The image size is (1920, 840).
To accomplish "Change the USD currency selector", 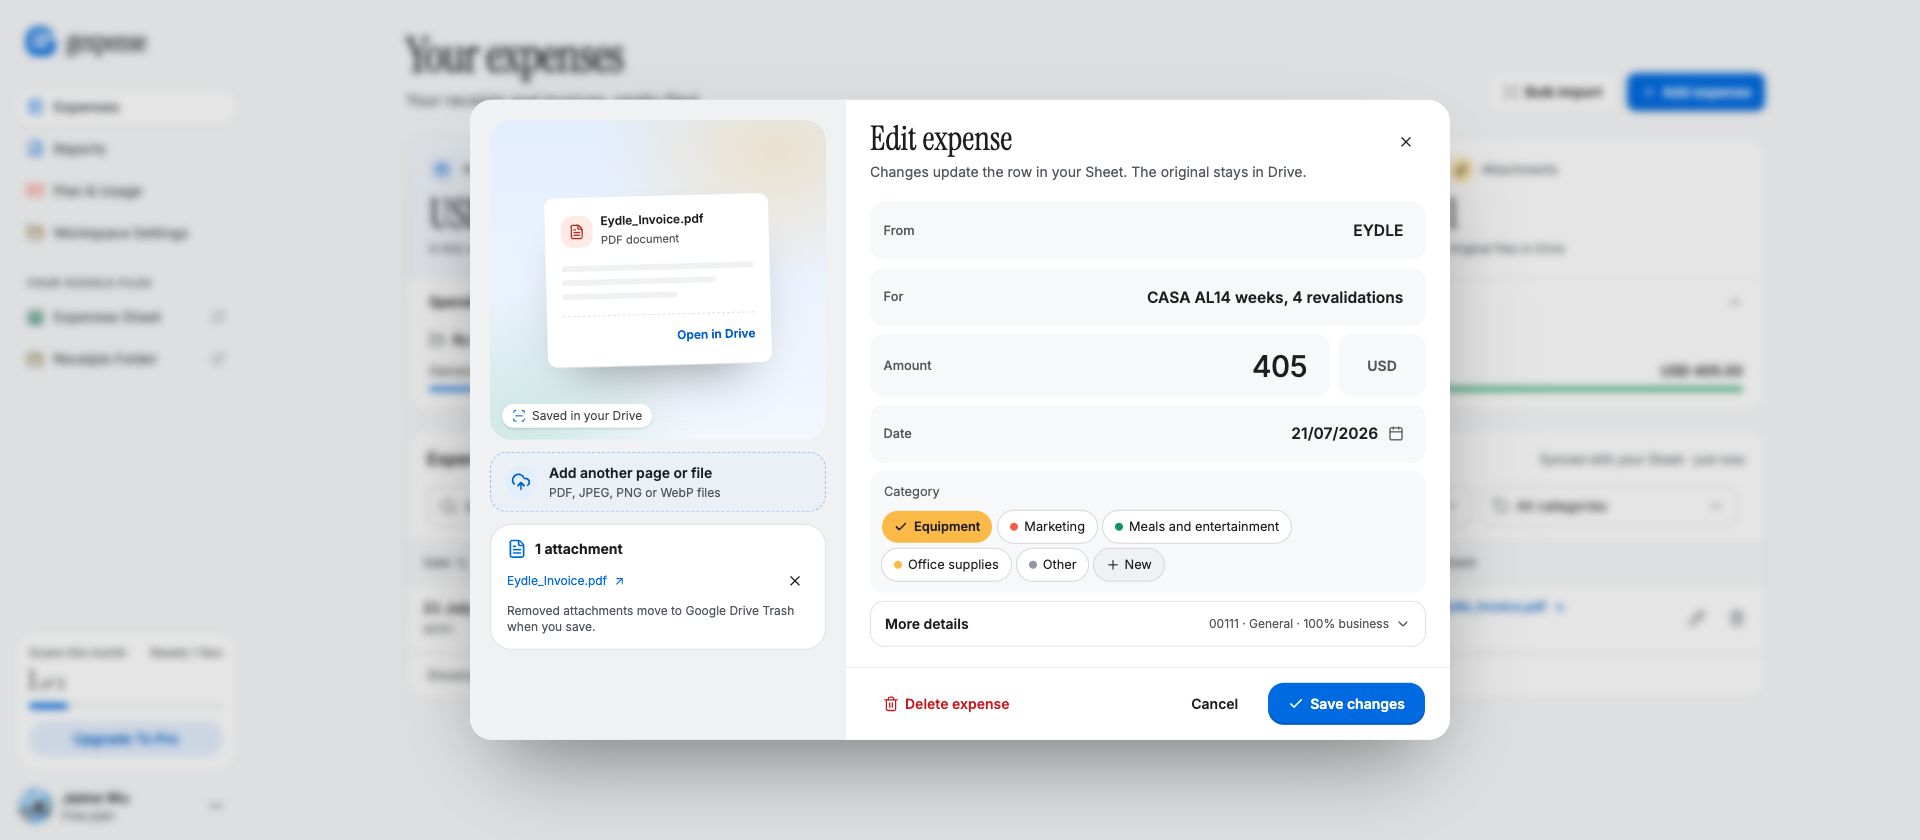I will tap(1381, 366).
